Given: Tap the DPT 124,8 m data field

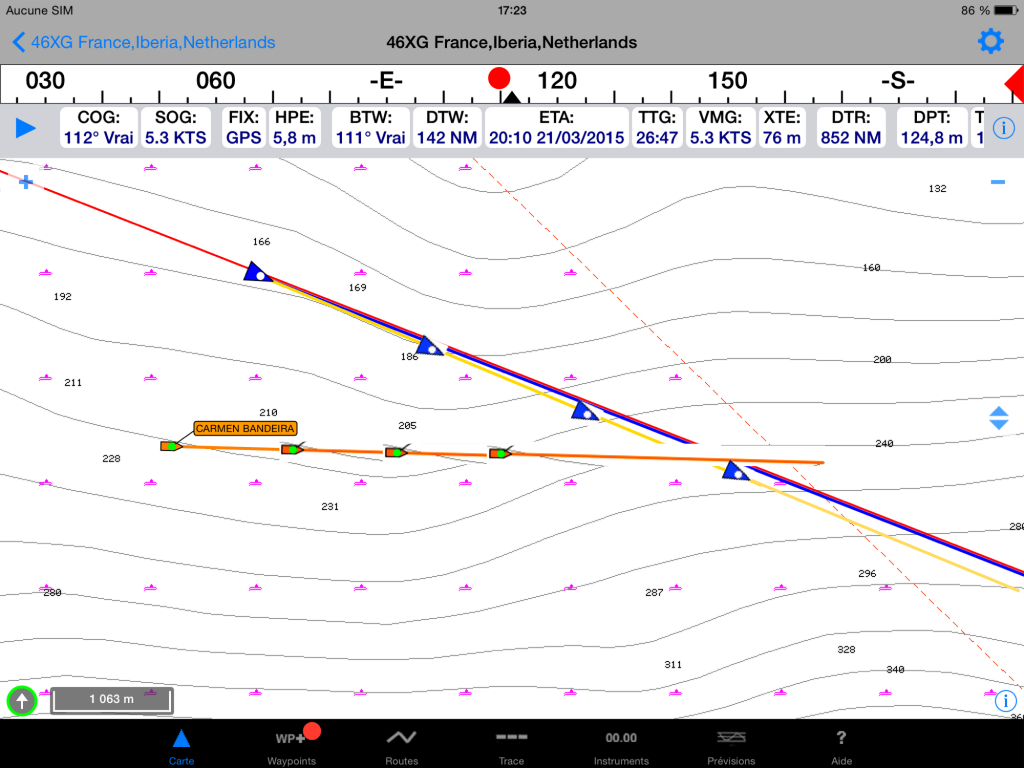Looking at the screenshot, I should 932,127.
